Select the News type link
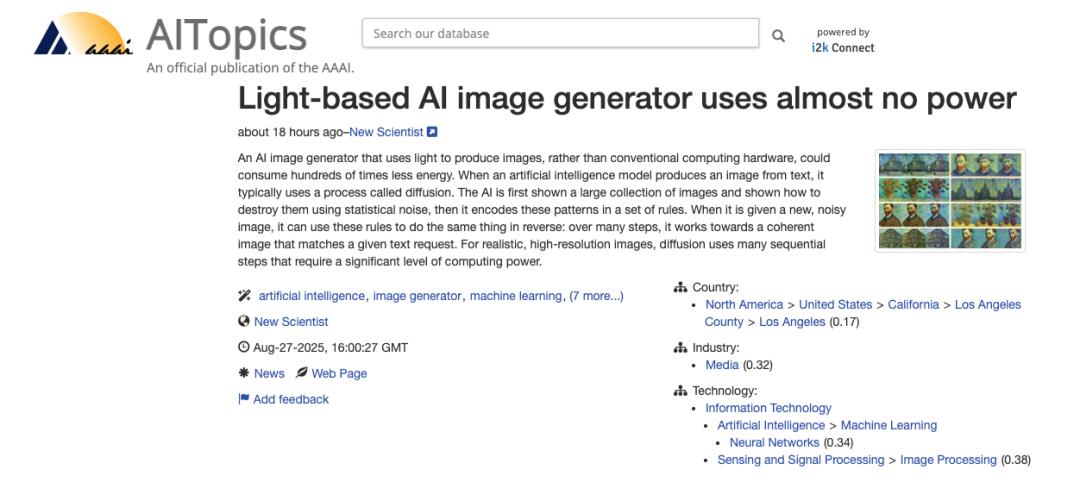This screenshot has height=482, width=1080. [269, 373]
